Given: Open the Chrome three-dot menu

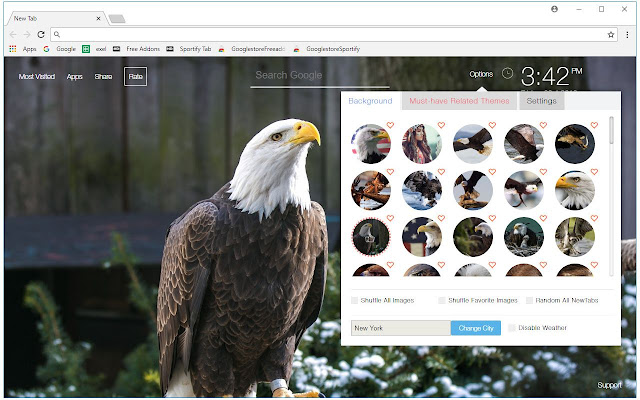Looking at the screenshot, I should coord(627,35).
